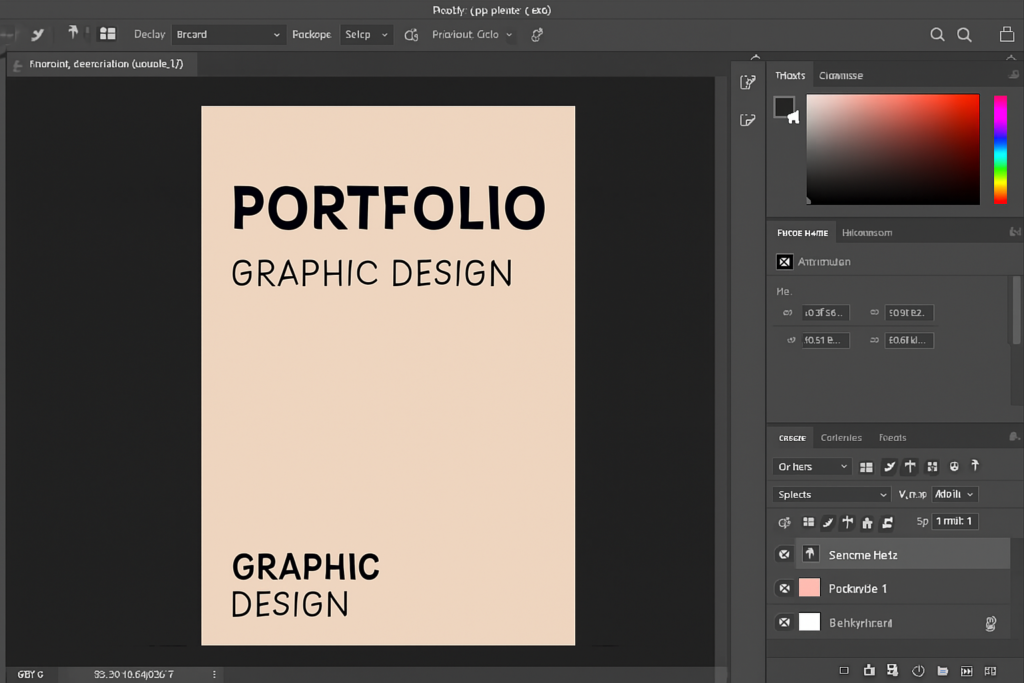This screenshot has width=1024, height=683.
Task: Open the grid view icon near Declay
Action: (110, 33)
